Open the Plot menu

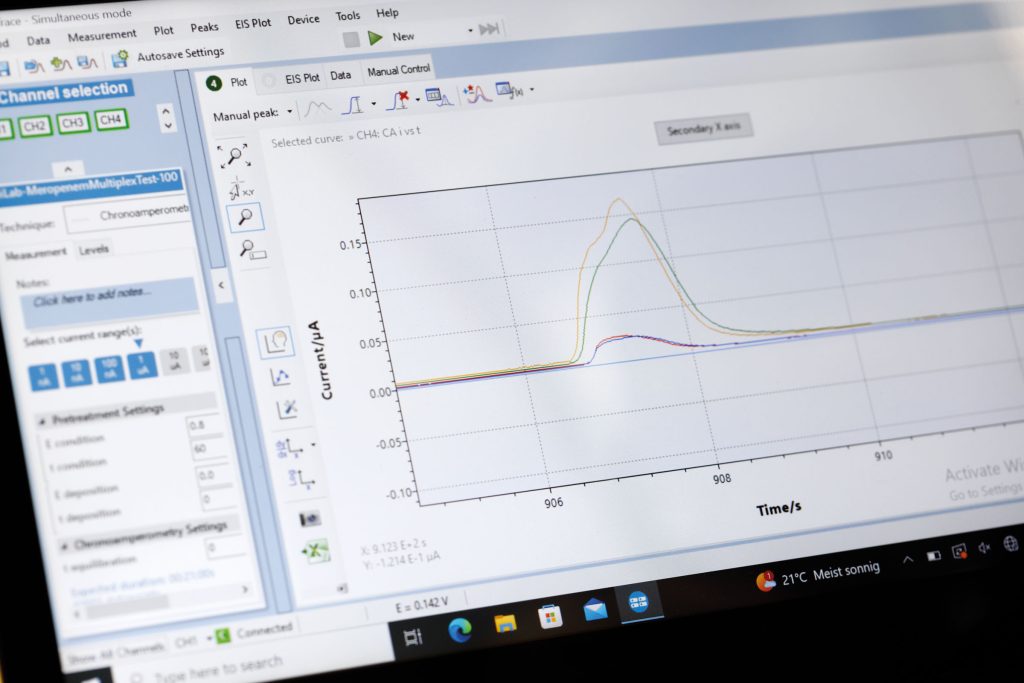pos(163,31)
